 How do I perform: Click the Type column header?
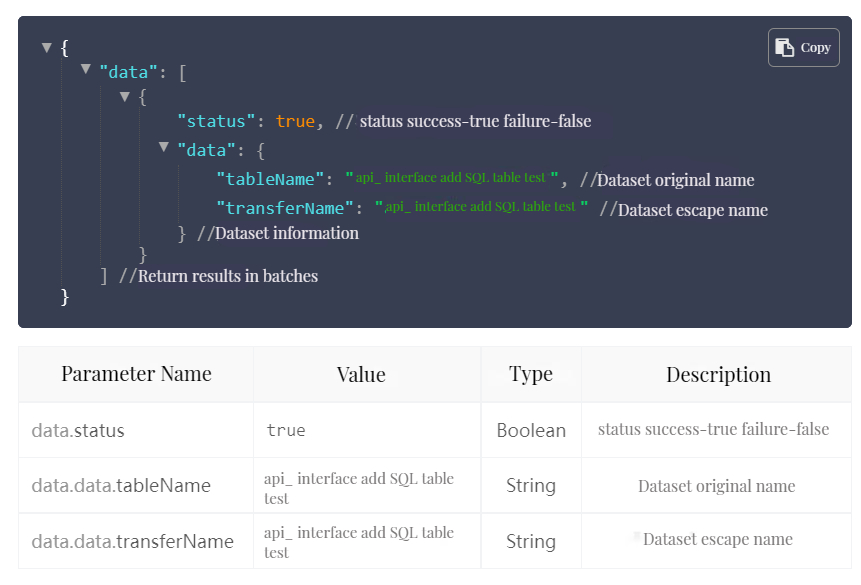click(530, 374)
